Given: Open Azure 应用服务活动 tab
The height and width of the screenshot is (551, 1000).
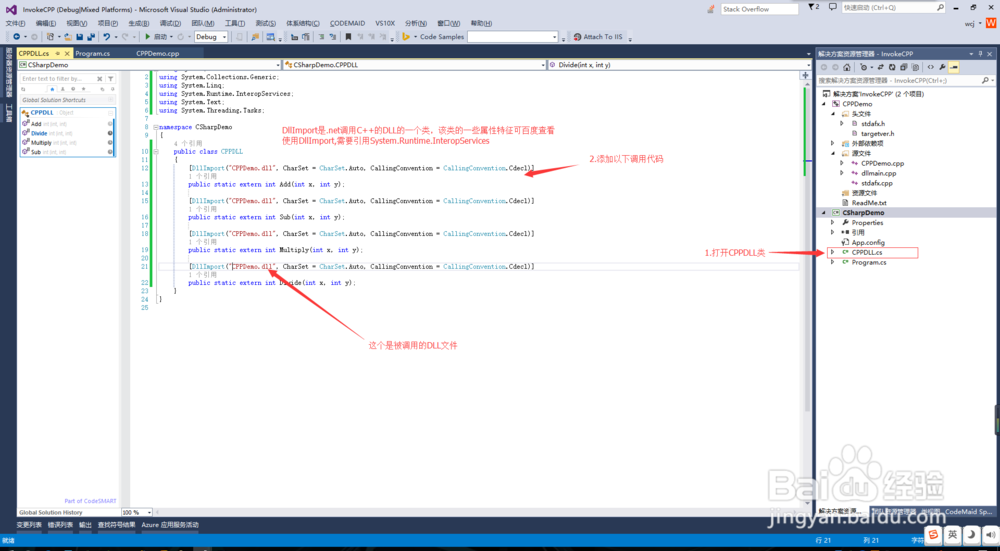Looking at the screenshot, I should 170,525.
